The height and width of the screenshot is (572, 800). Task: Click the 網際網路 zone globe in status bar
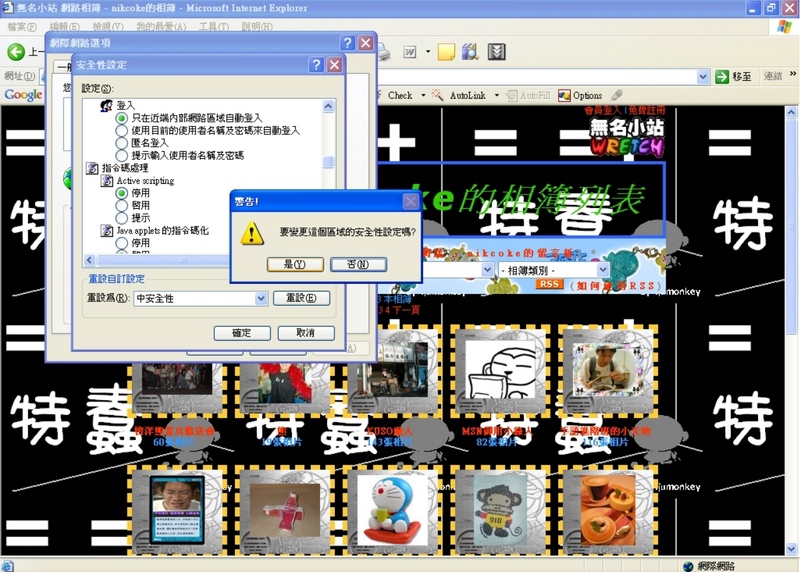[x=688, y=566]
